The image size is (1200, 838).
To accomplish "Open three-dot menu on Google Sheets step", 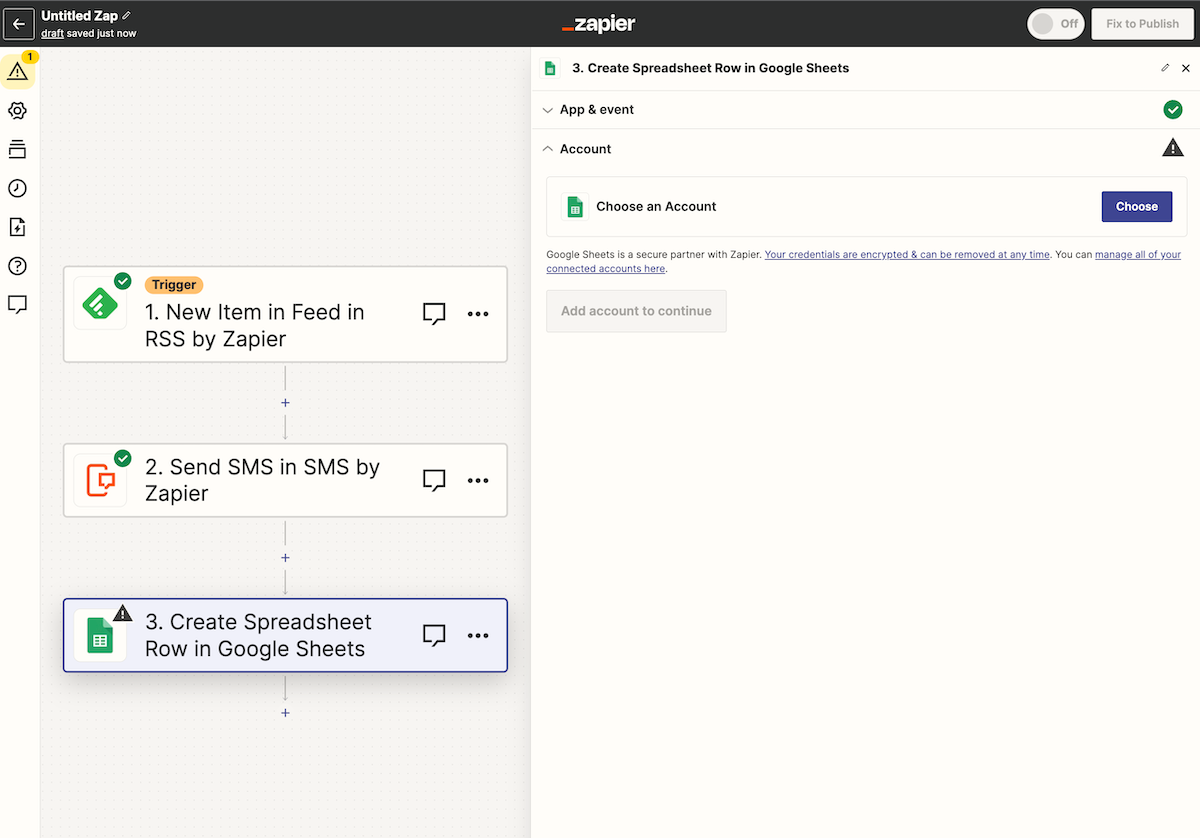I will [x=478, y=635].
